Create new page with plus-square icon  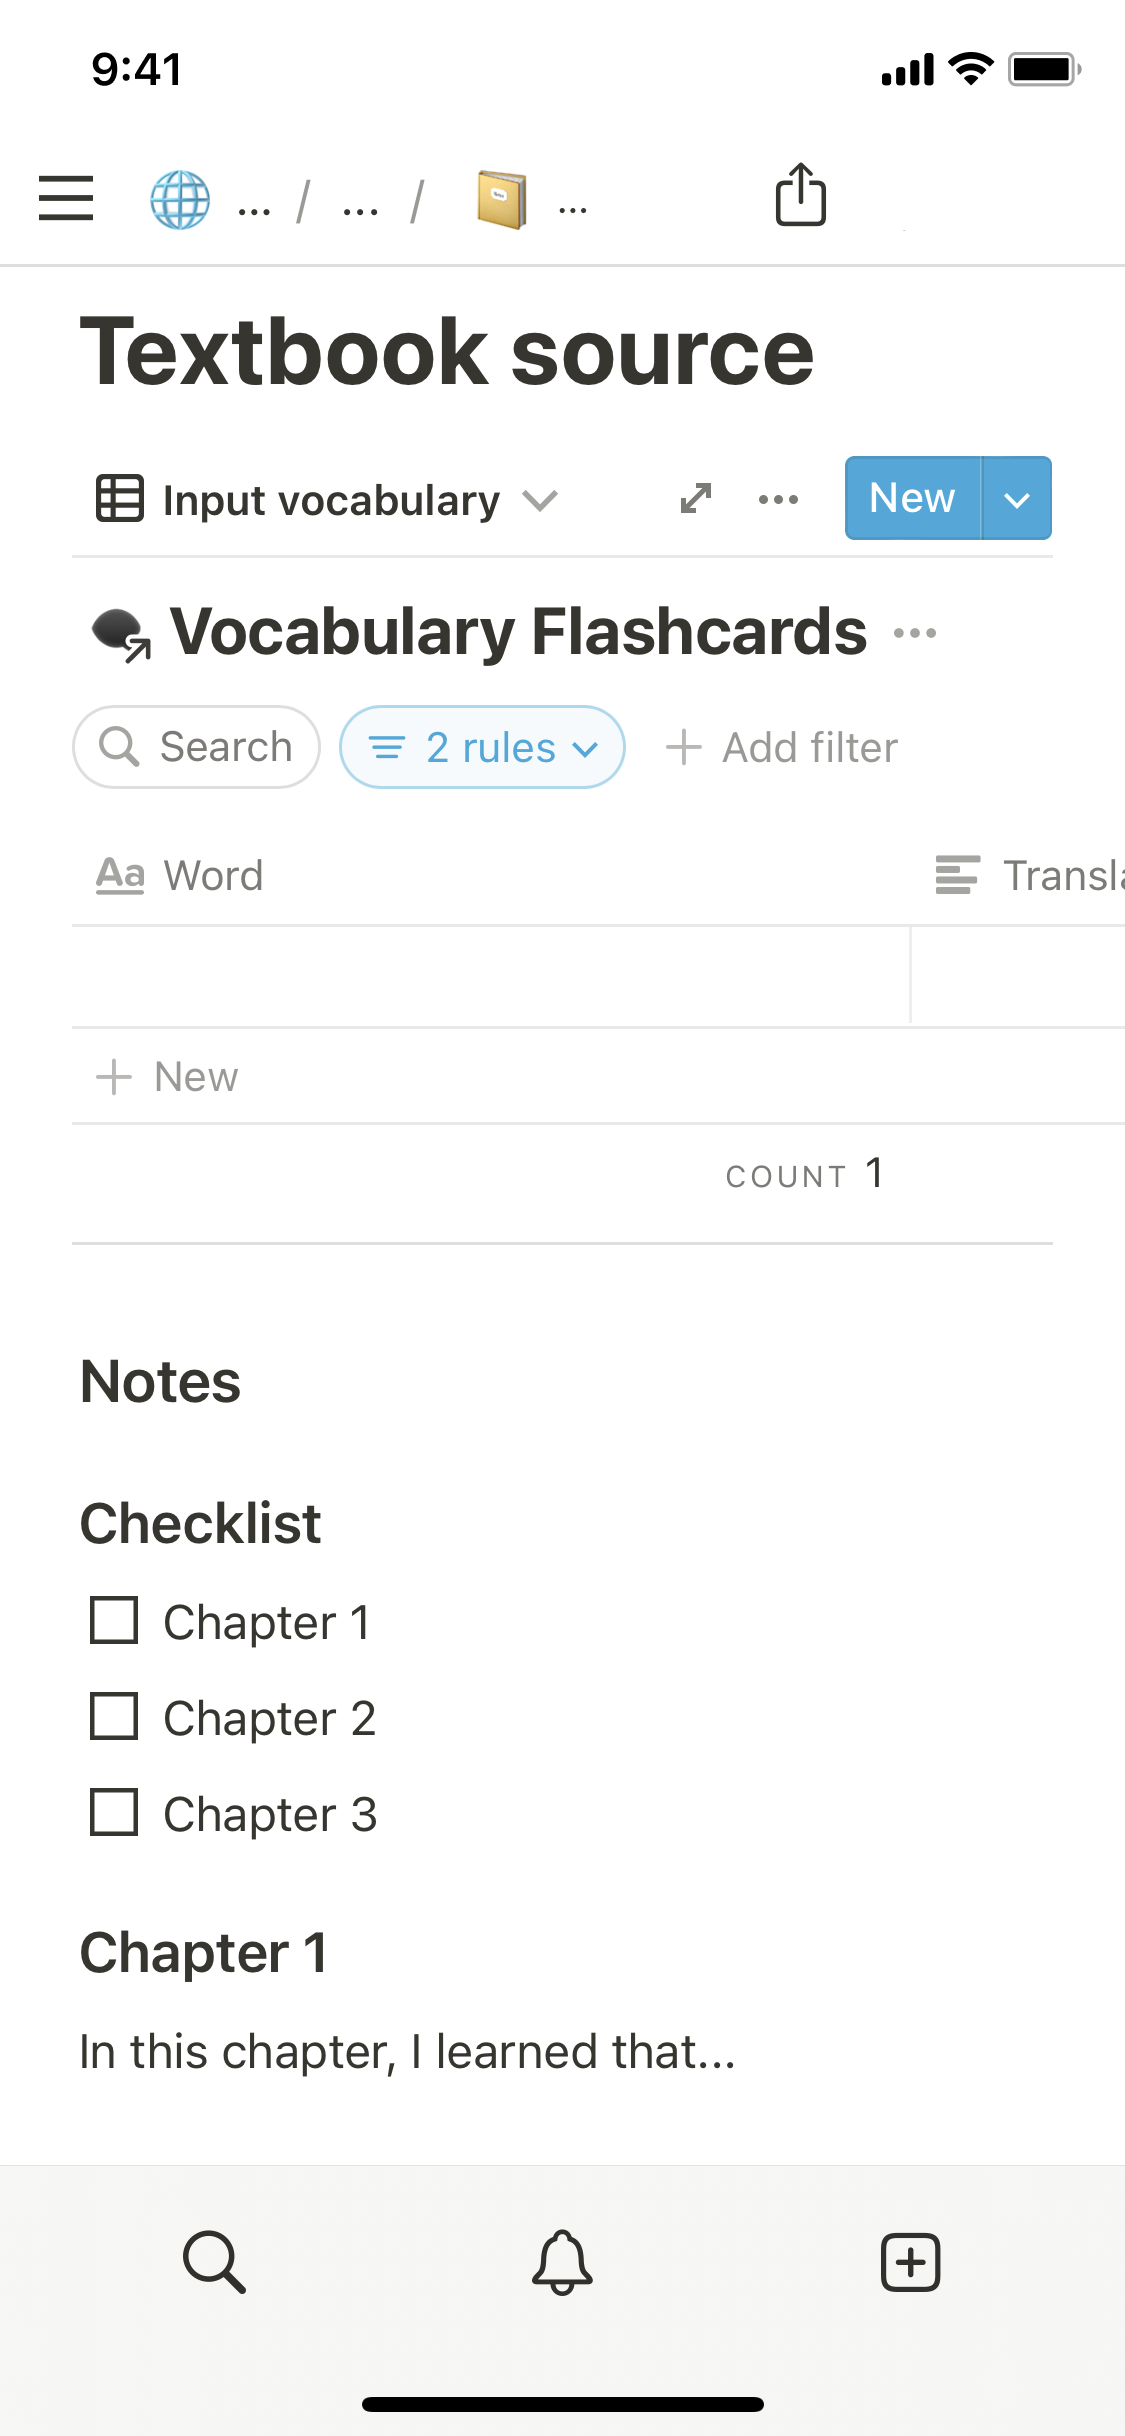pyautogui.click(x=910, y=2261)
